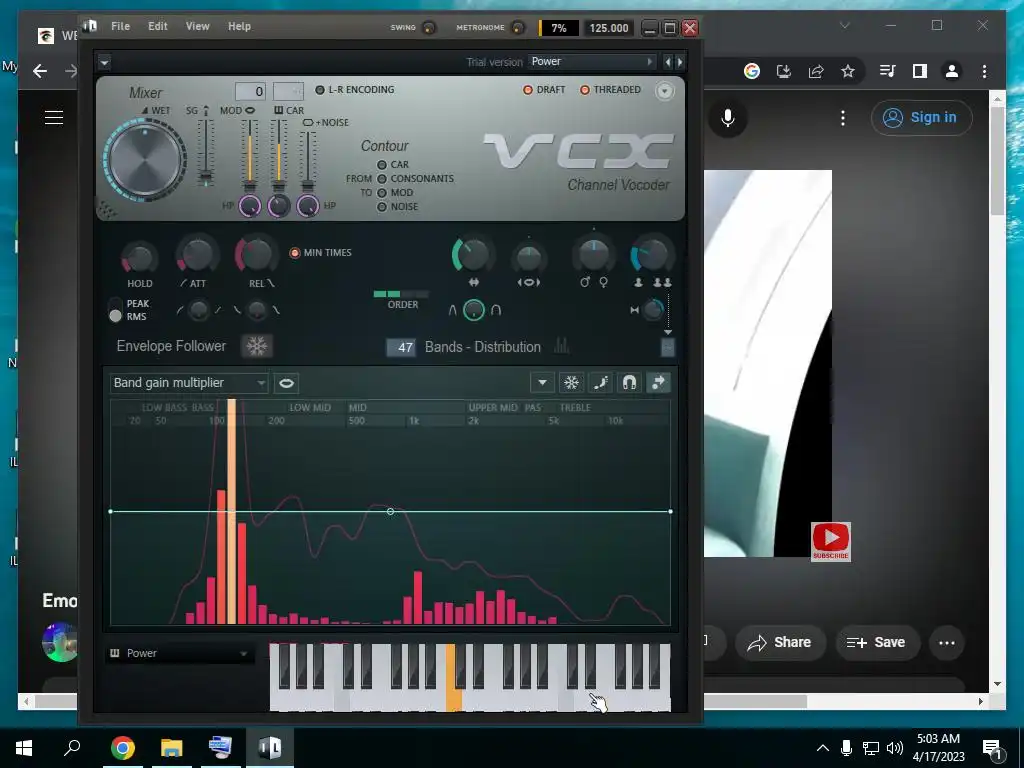Toggle THREADED processing
Image resolution: width=1024 pixels, height=768 pixels.
point(585,90)
